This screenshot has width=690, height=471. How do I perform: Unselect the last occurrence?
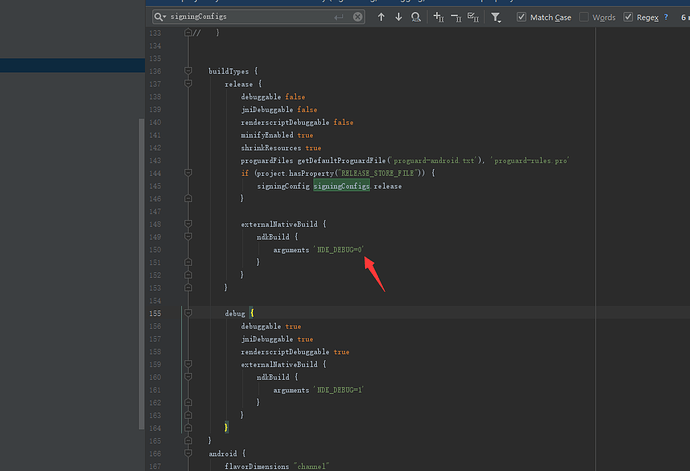coord(457,17)
